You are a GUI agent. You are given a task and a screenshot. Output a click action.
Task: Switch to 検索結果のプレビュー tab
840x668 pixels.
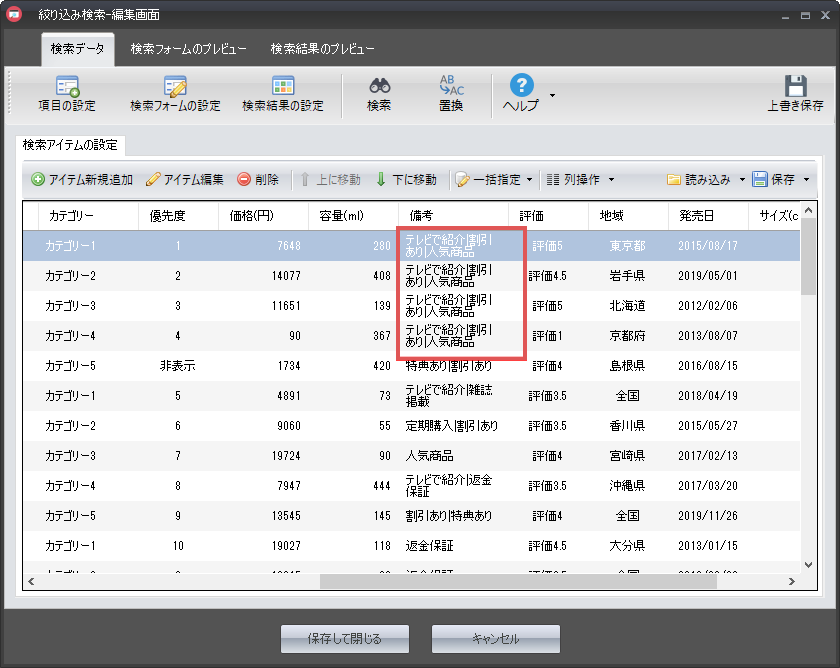pos(322,48)
